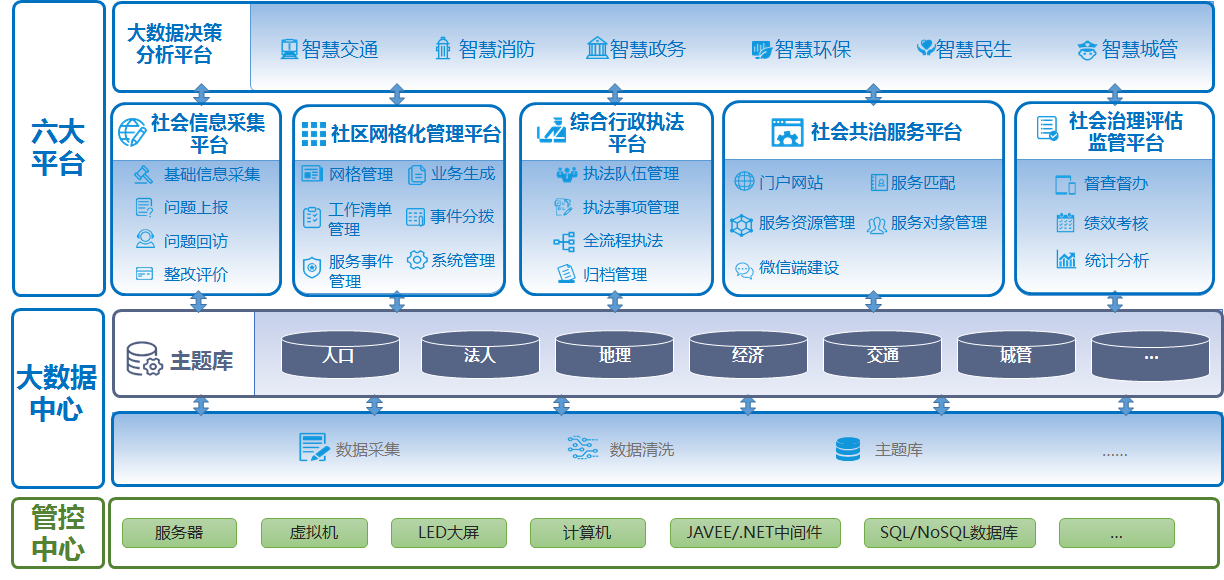Click the grid icon of 社区网格化管理平台
Viewport: 1224px width, 580px height.
coord(314,134)
